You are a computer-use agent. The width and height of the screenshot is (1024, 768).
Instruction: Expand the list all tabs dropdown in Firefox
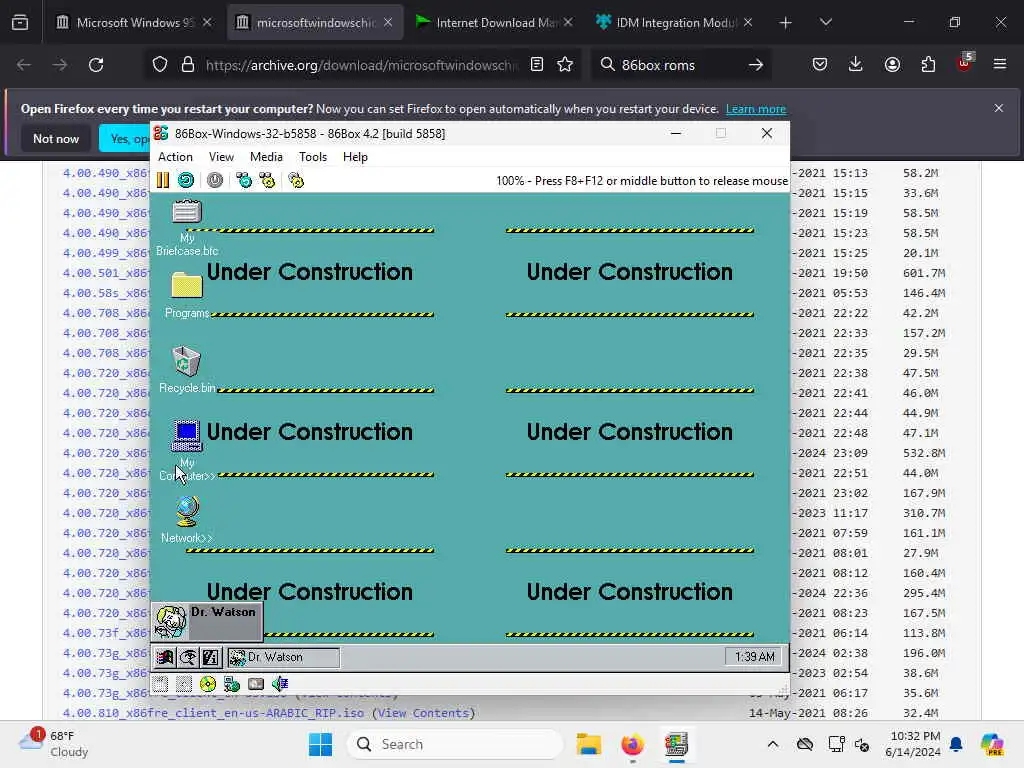[825, 23]
